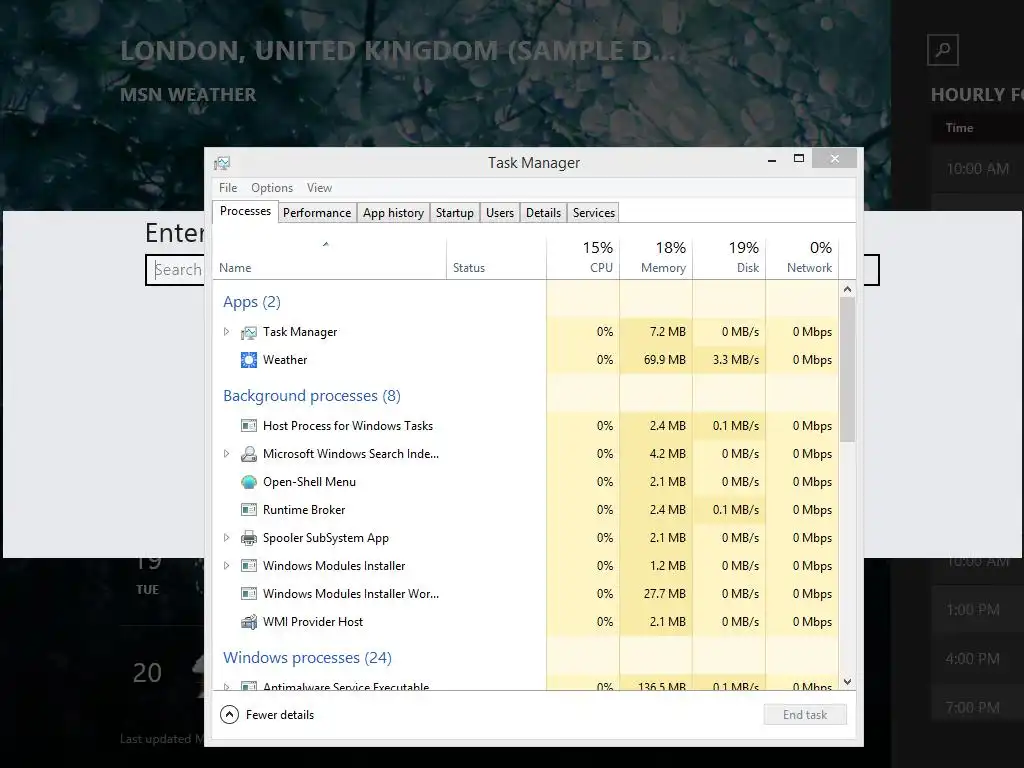1024x768 pixels.
Task: Click the Windows Modules Installer icon
Action: coord(249,566)
